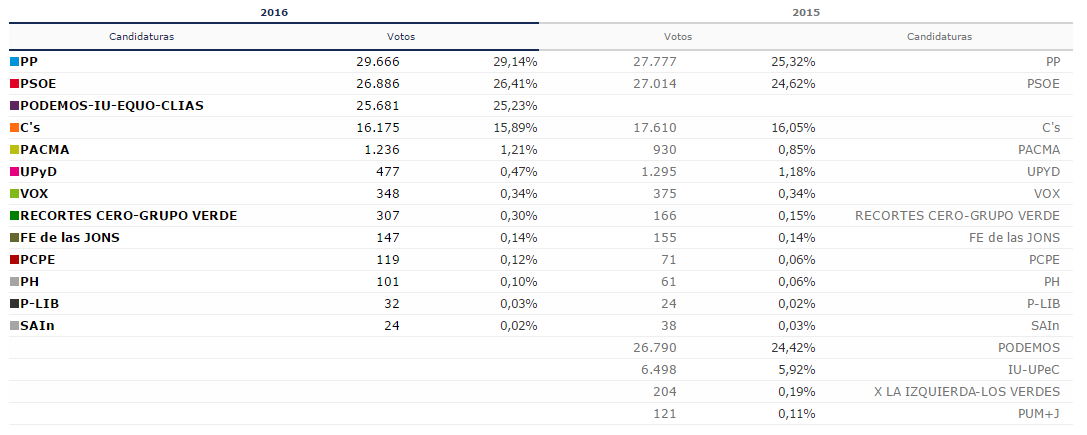Click the green VOX color square
Image resolution: width=1087 pixels, height=435 pixels.
pyautogui.click(x=15, y=194)
